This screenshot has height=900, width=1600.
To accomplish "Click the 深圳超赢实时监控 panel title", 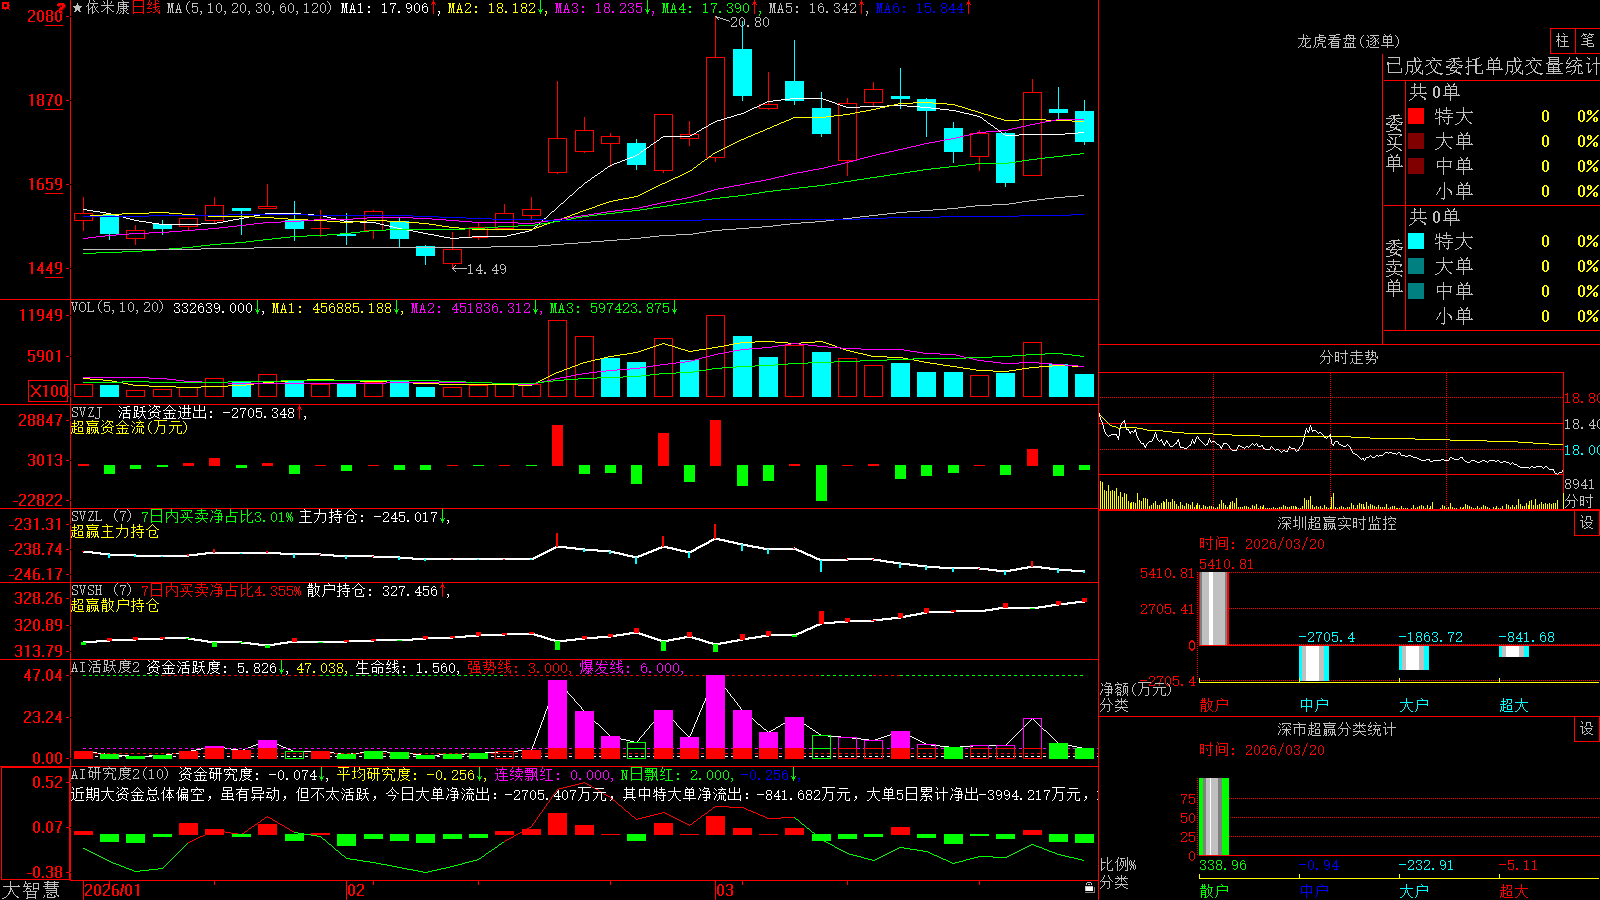I will click(x=1336, y=523).
